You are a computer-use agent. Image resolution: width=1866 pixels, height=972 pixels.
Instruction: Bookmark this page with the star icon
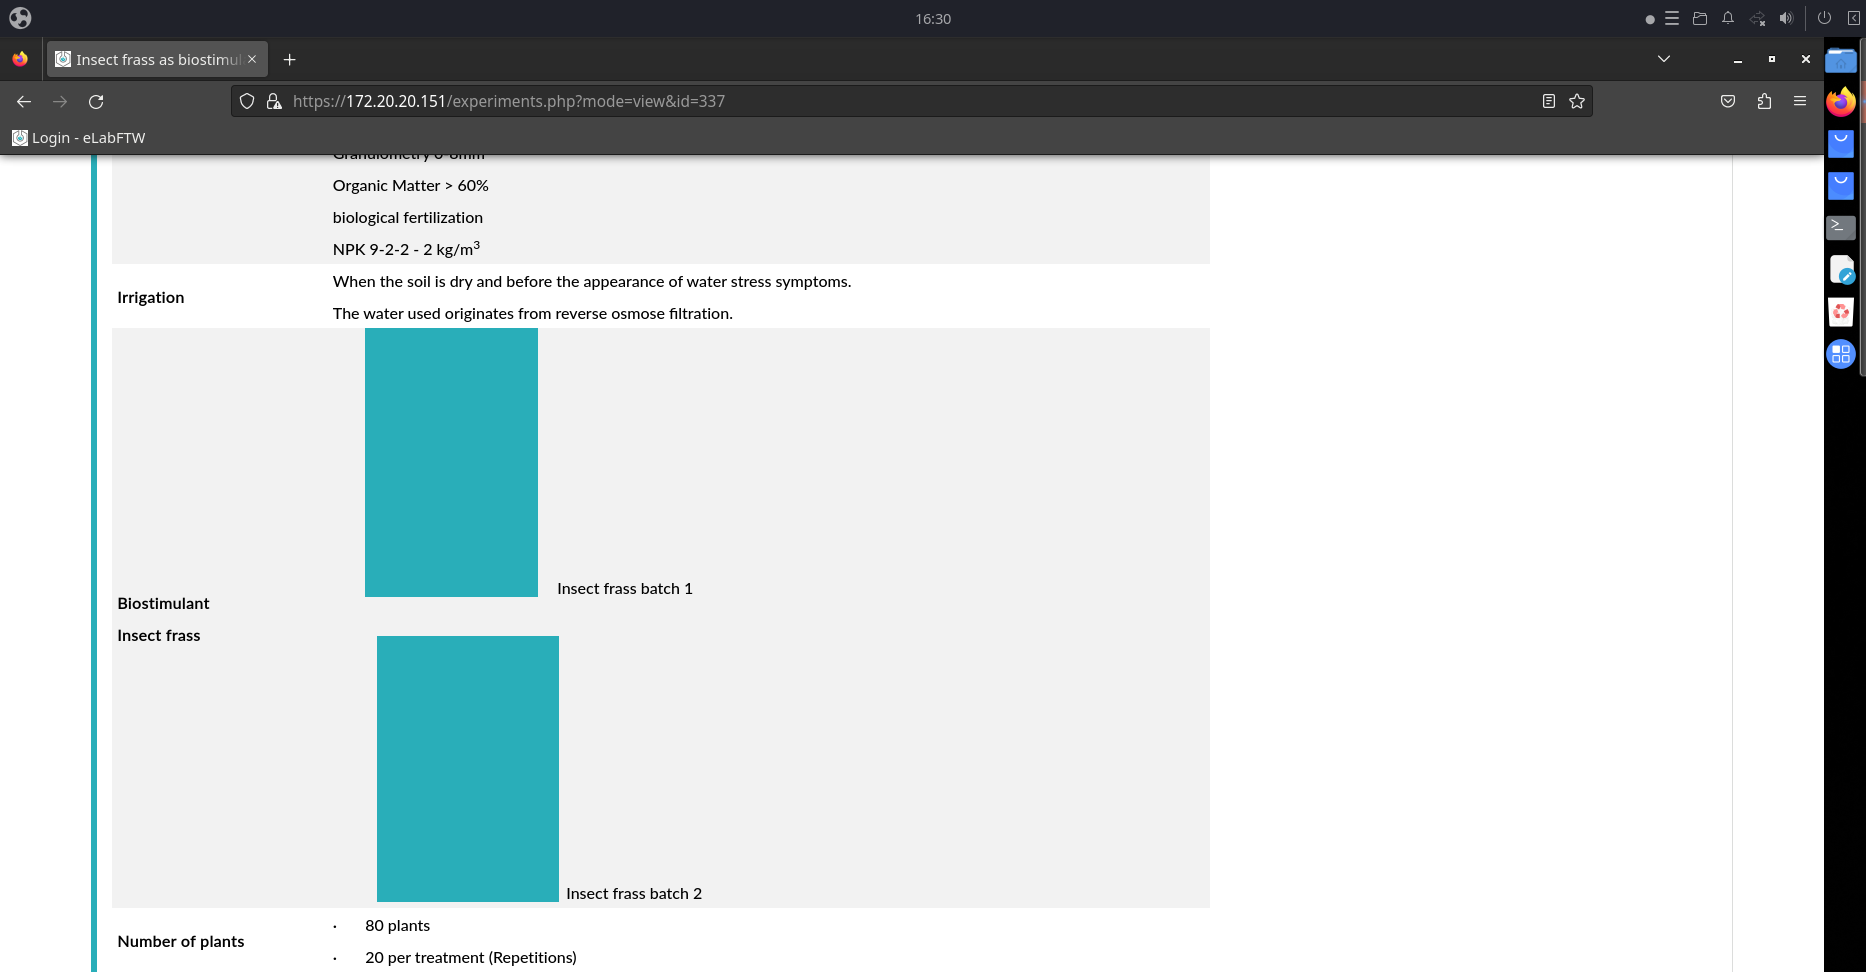coord(1577,101)
